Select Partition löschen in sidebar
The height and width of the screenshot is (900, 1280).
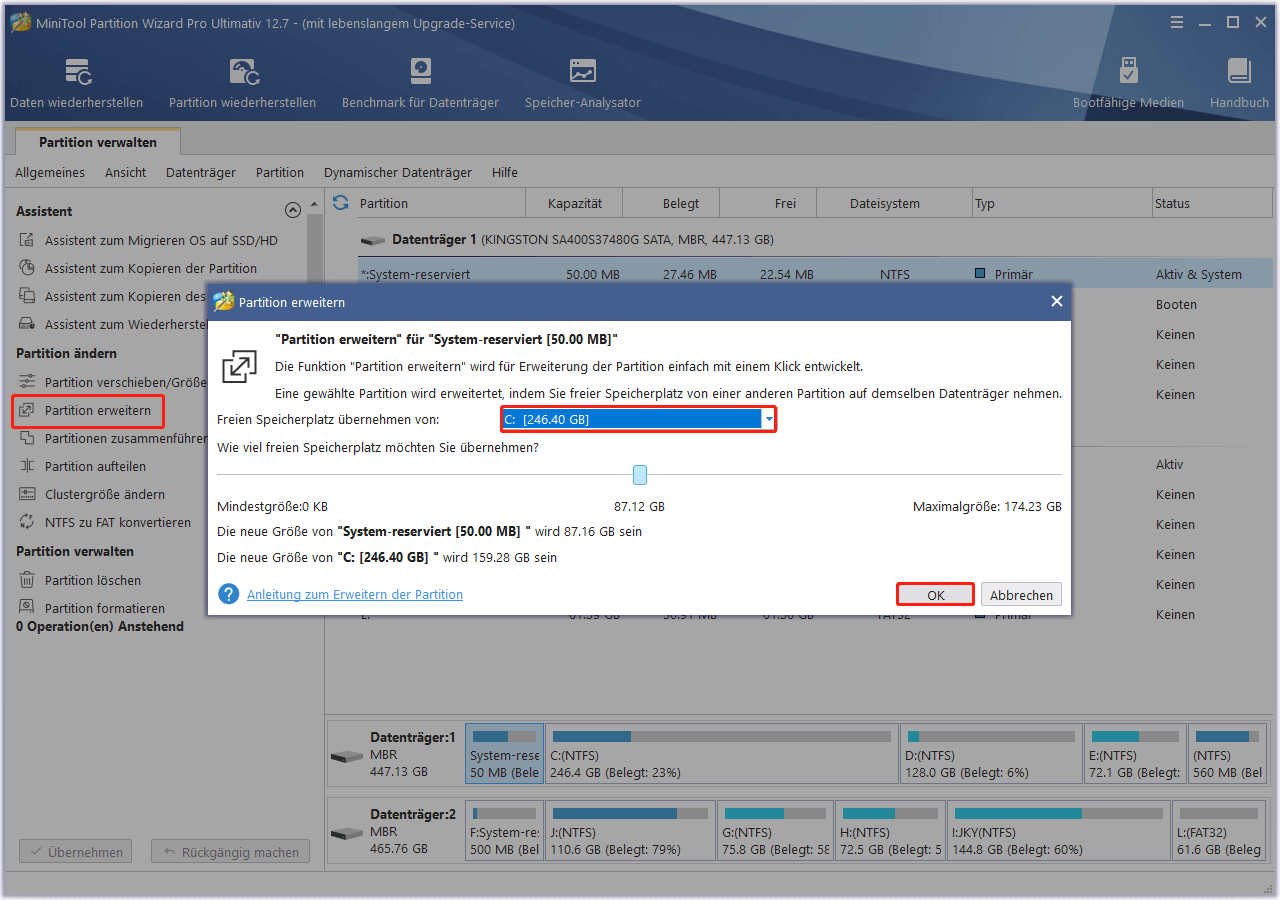92,580
